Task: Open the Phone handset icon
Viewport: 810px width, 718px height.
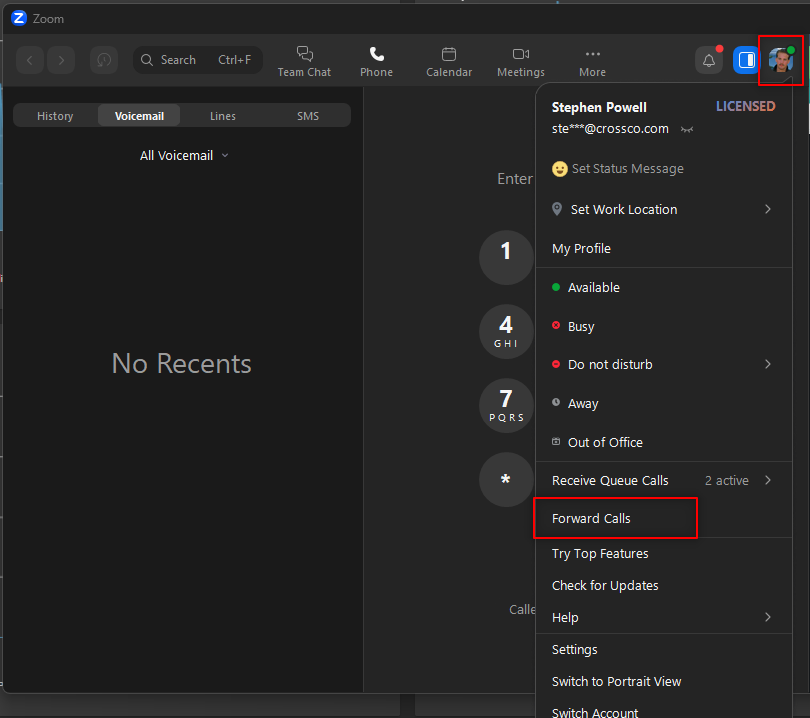Action: coord(377,54)
